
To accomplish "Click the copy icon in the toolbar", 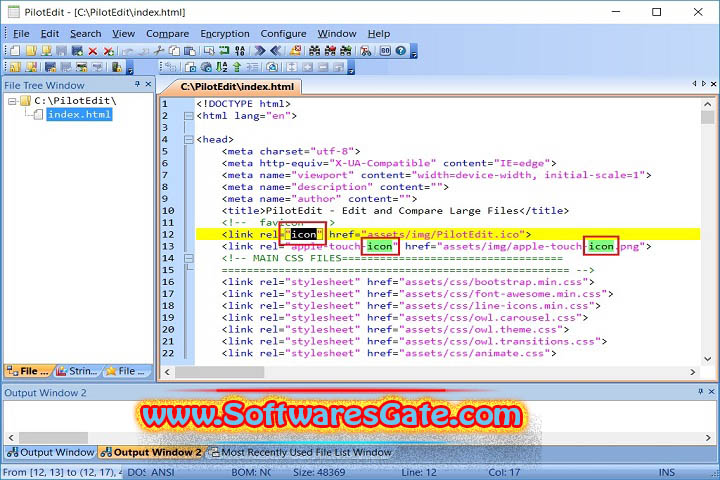I will pos(174,51).
